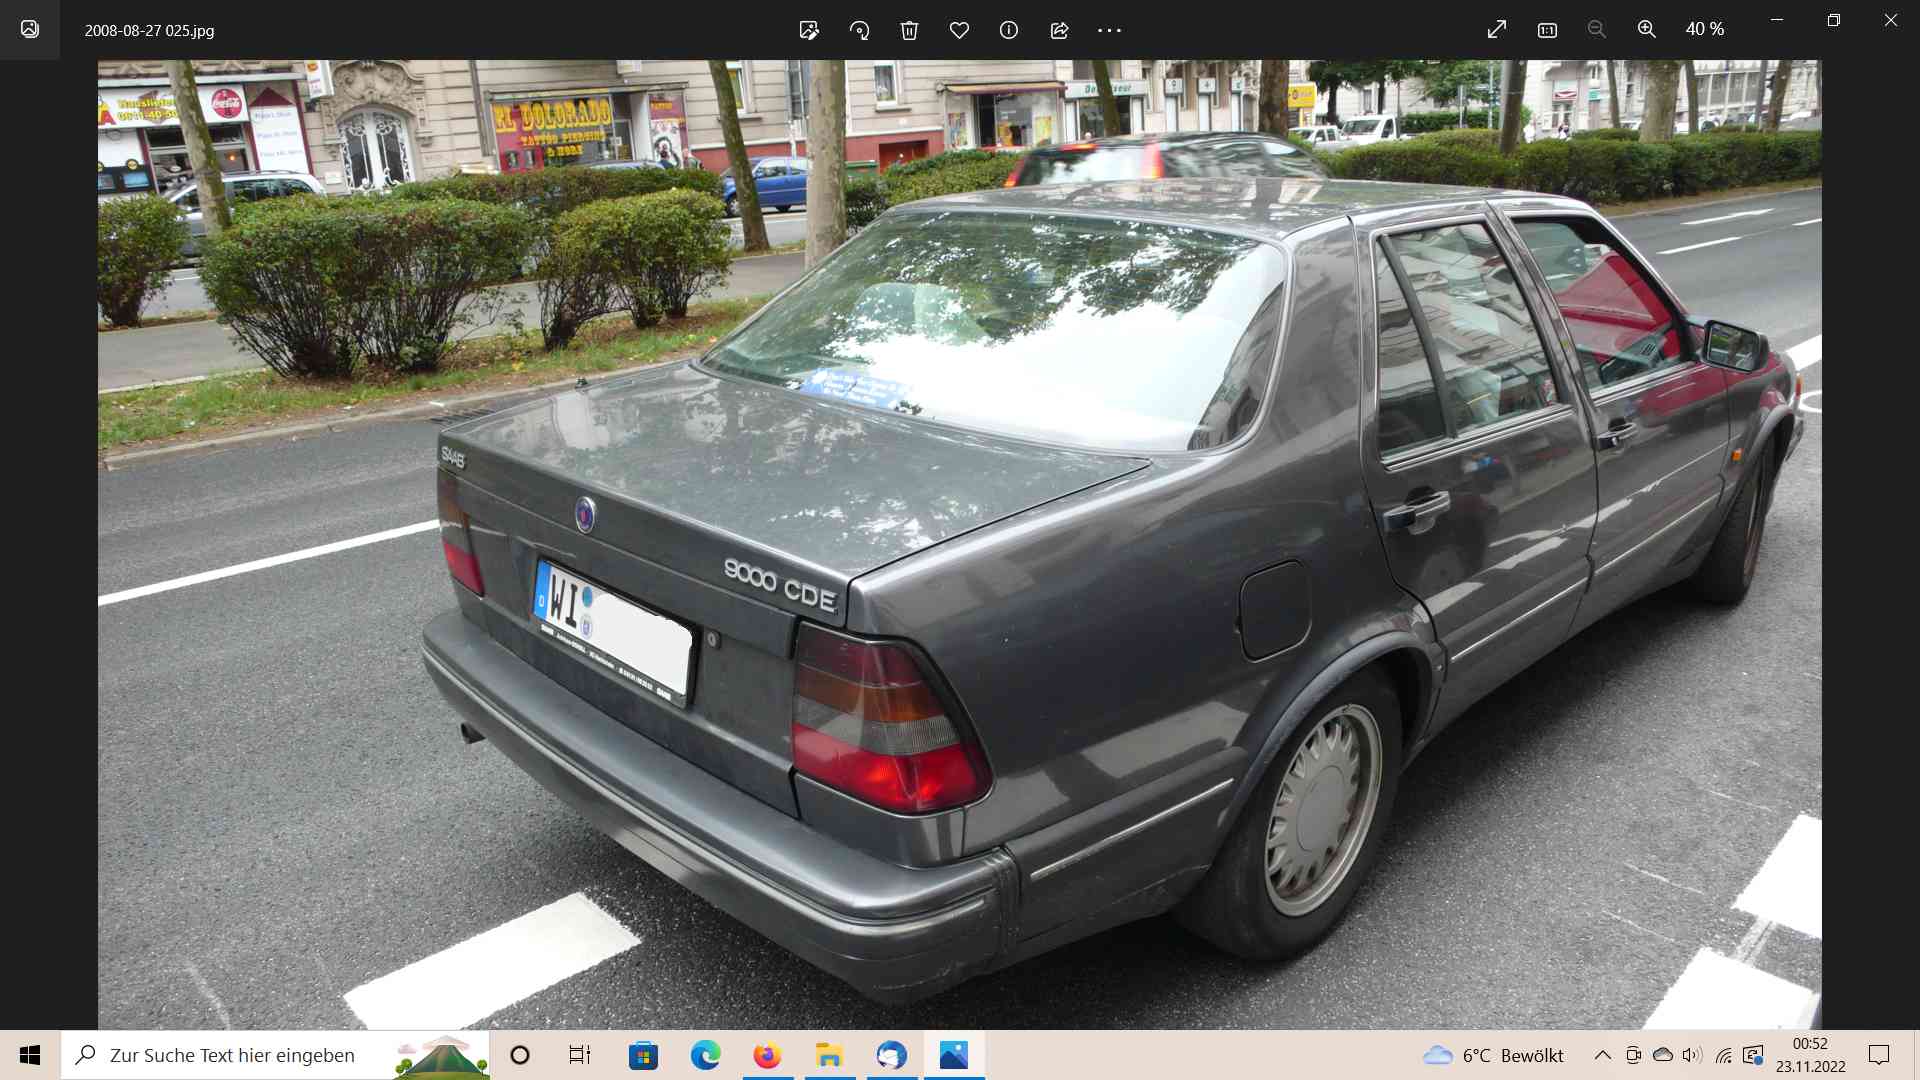Click Meet Now tray icon
1920x1080 pixels.
pyautogui.click(x=1633, y=1055)
